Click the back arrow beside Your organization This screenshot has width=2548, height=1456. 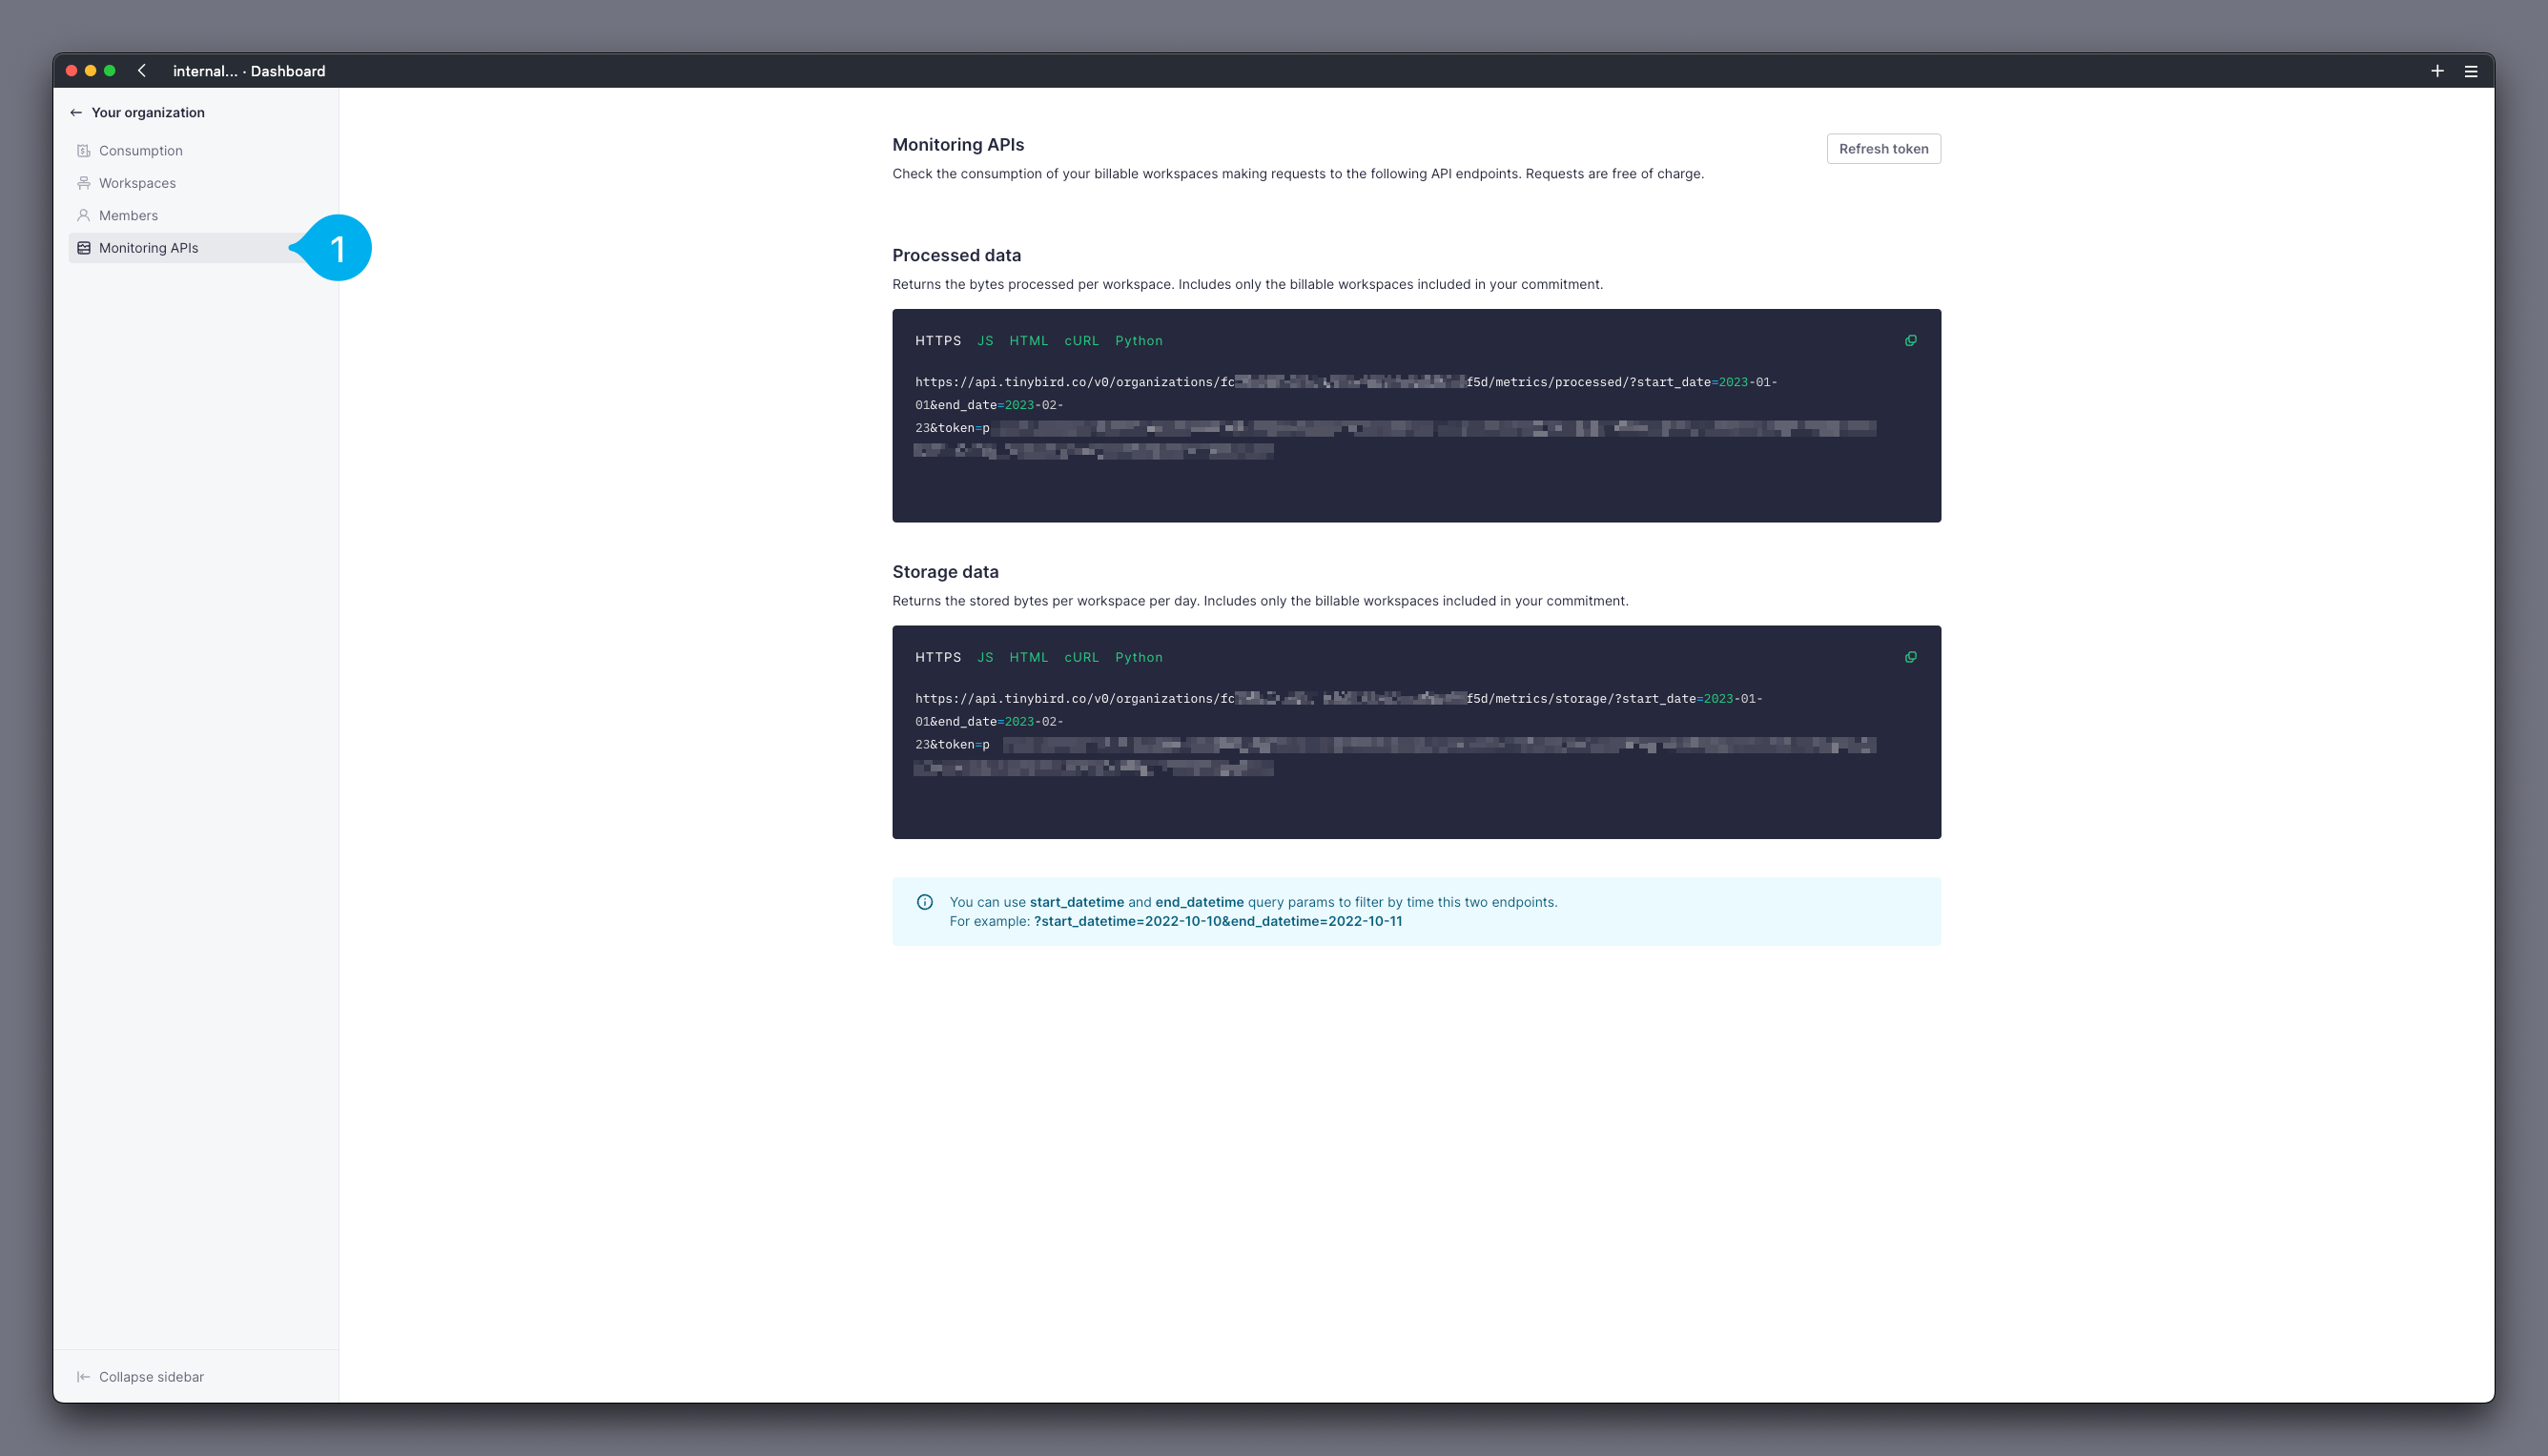click(x=76, y=113)
